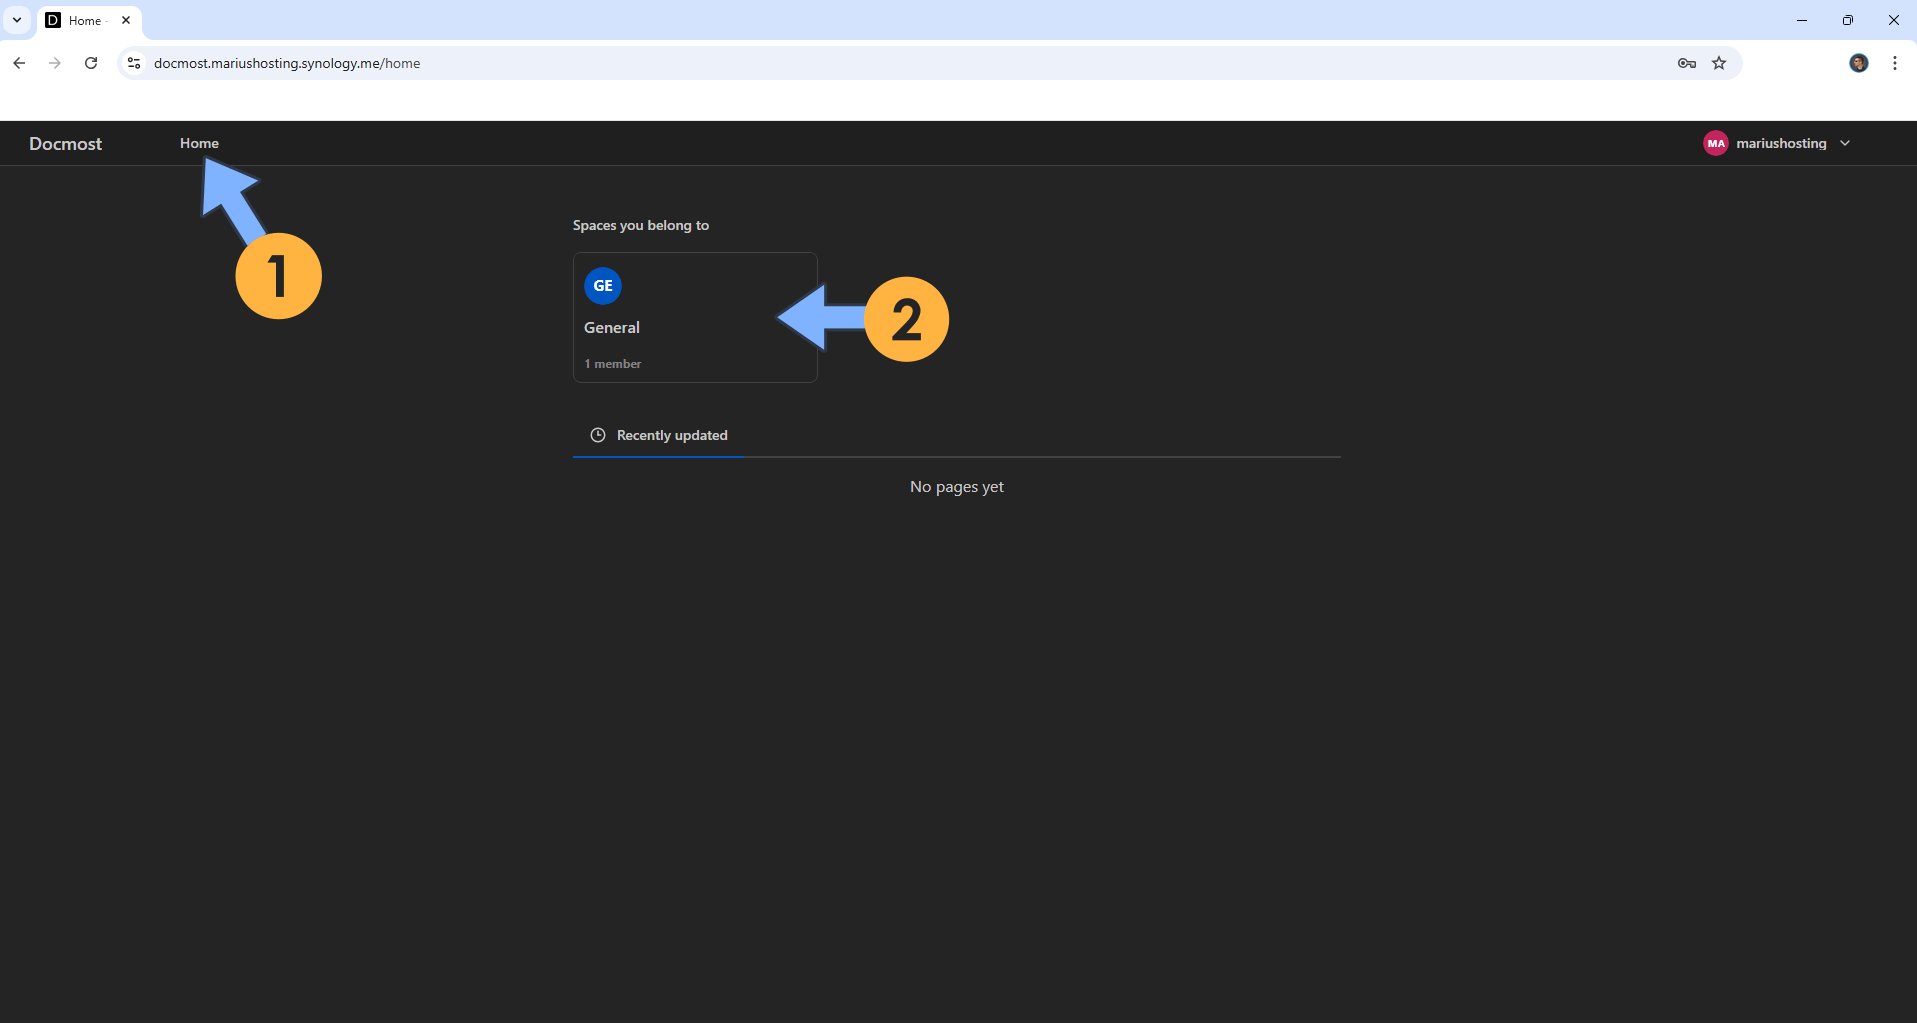
Task: Close the Home browser tab
Action: [126, 20]
